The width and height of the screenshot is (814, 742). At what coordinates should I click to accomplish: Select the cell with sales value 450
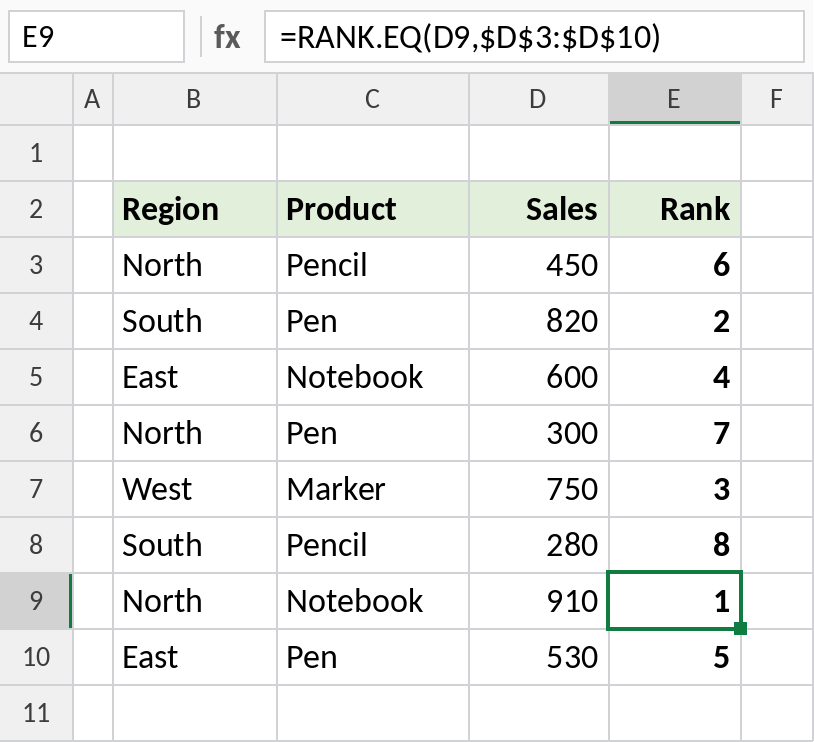539,265
